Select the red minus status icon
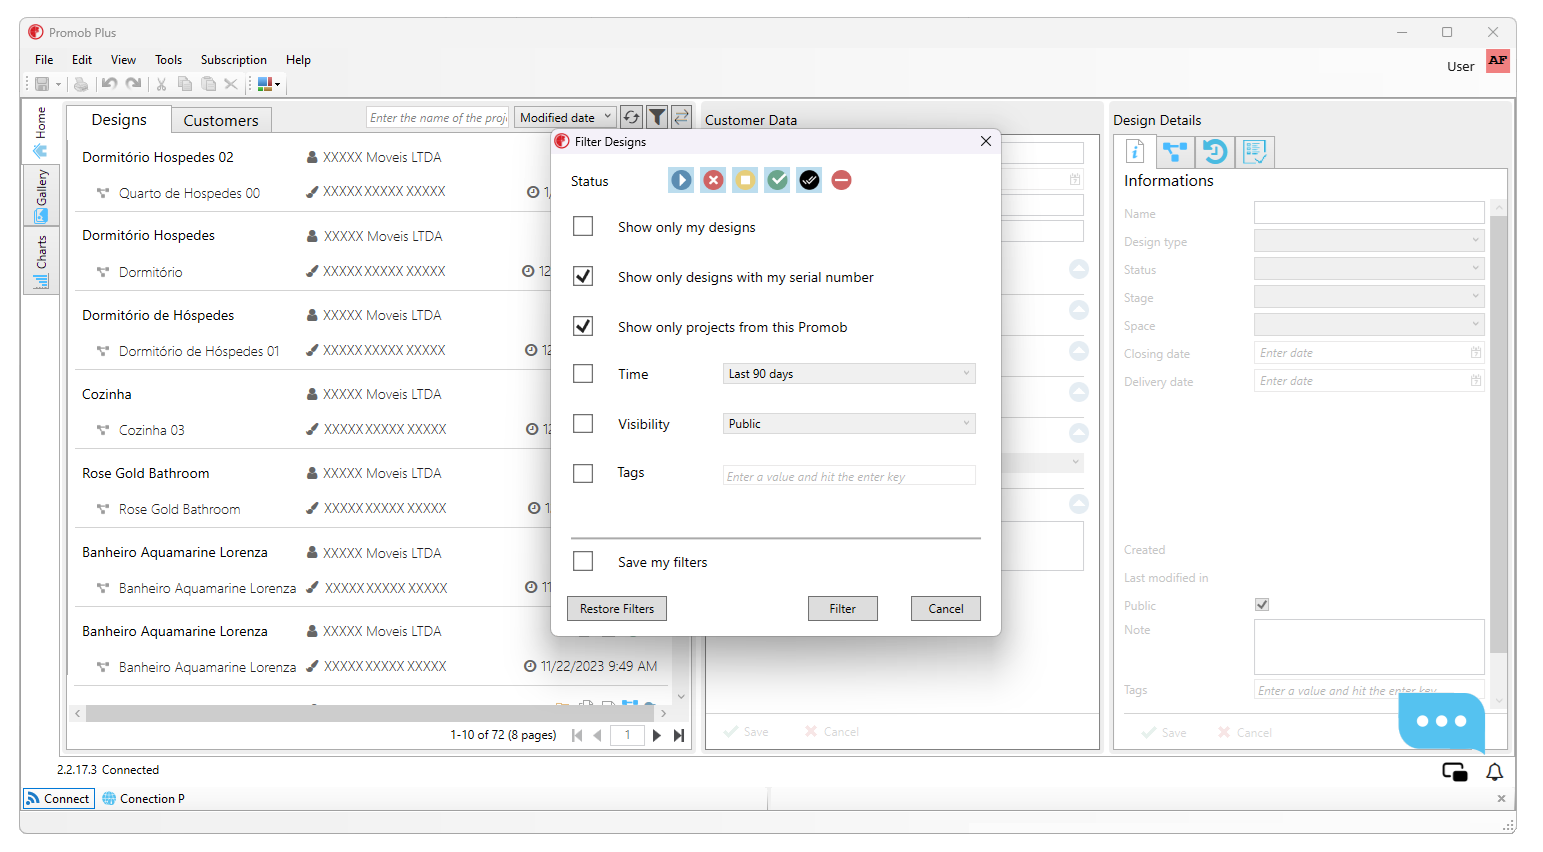The image size is (1543, 852). click(841, 180)
